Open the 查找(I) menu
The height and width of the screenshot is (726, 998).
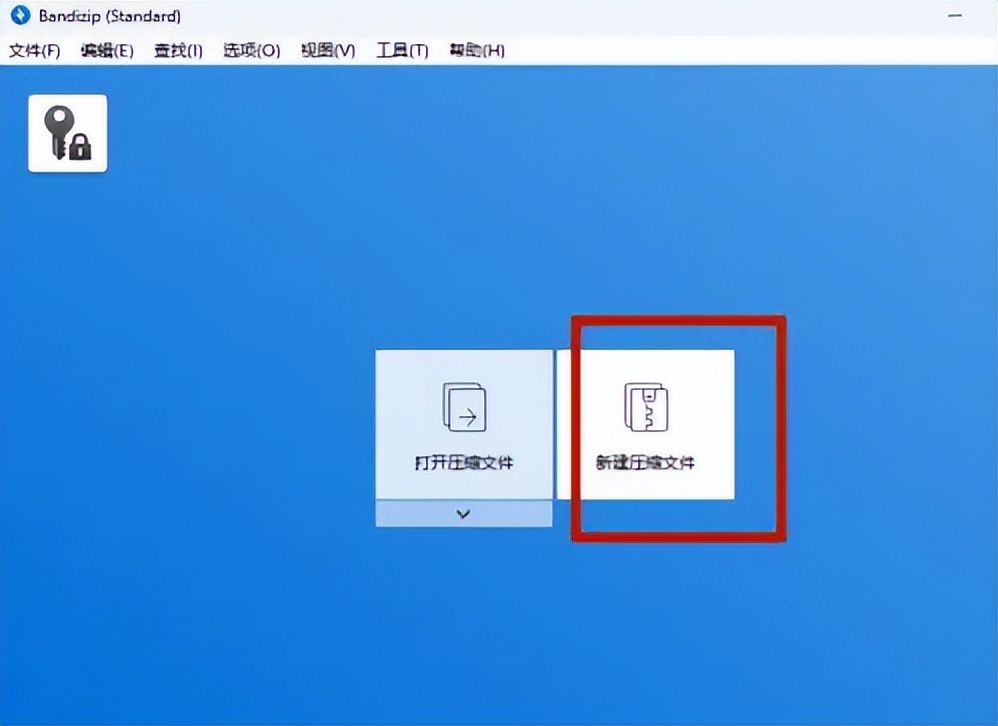click(x=178, y=50)
